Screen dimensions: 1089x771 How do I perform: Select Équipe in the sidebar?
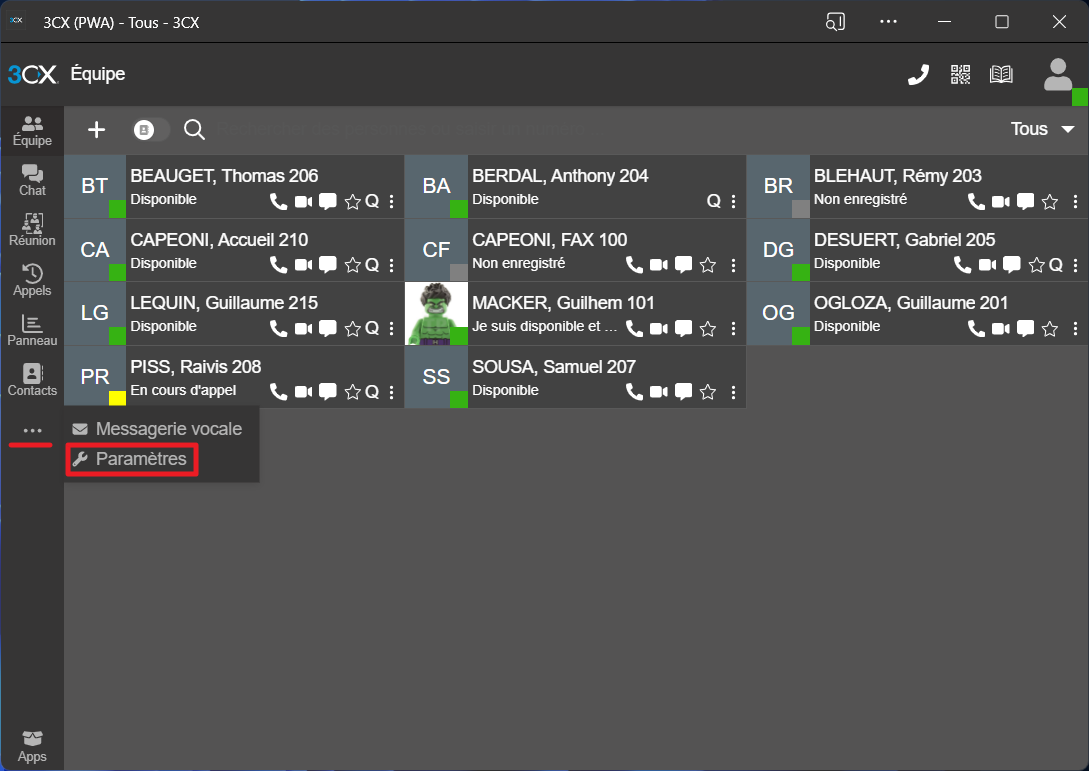tap(32, 131)
